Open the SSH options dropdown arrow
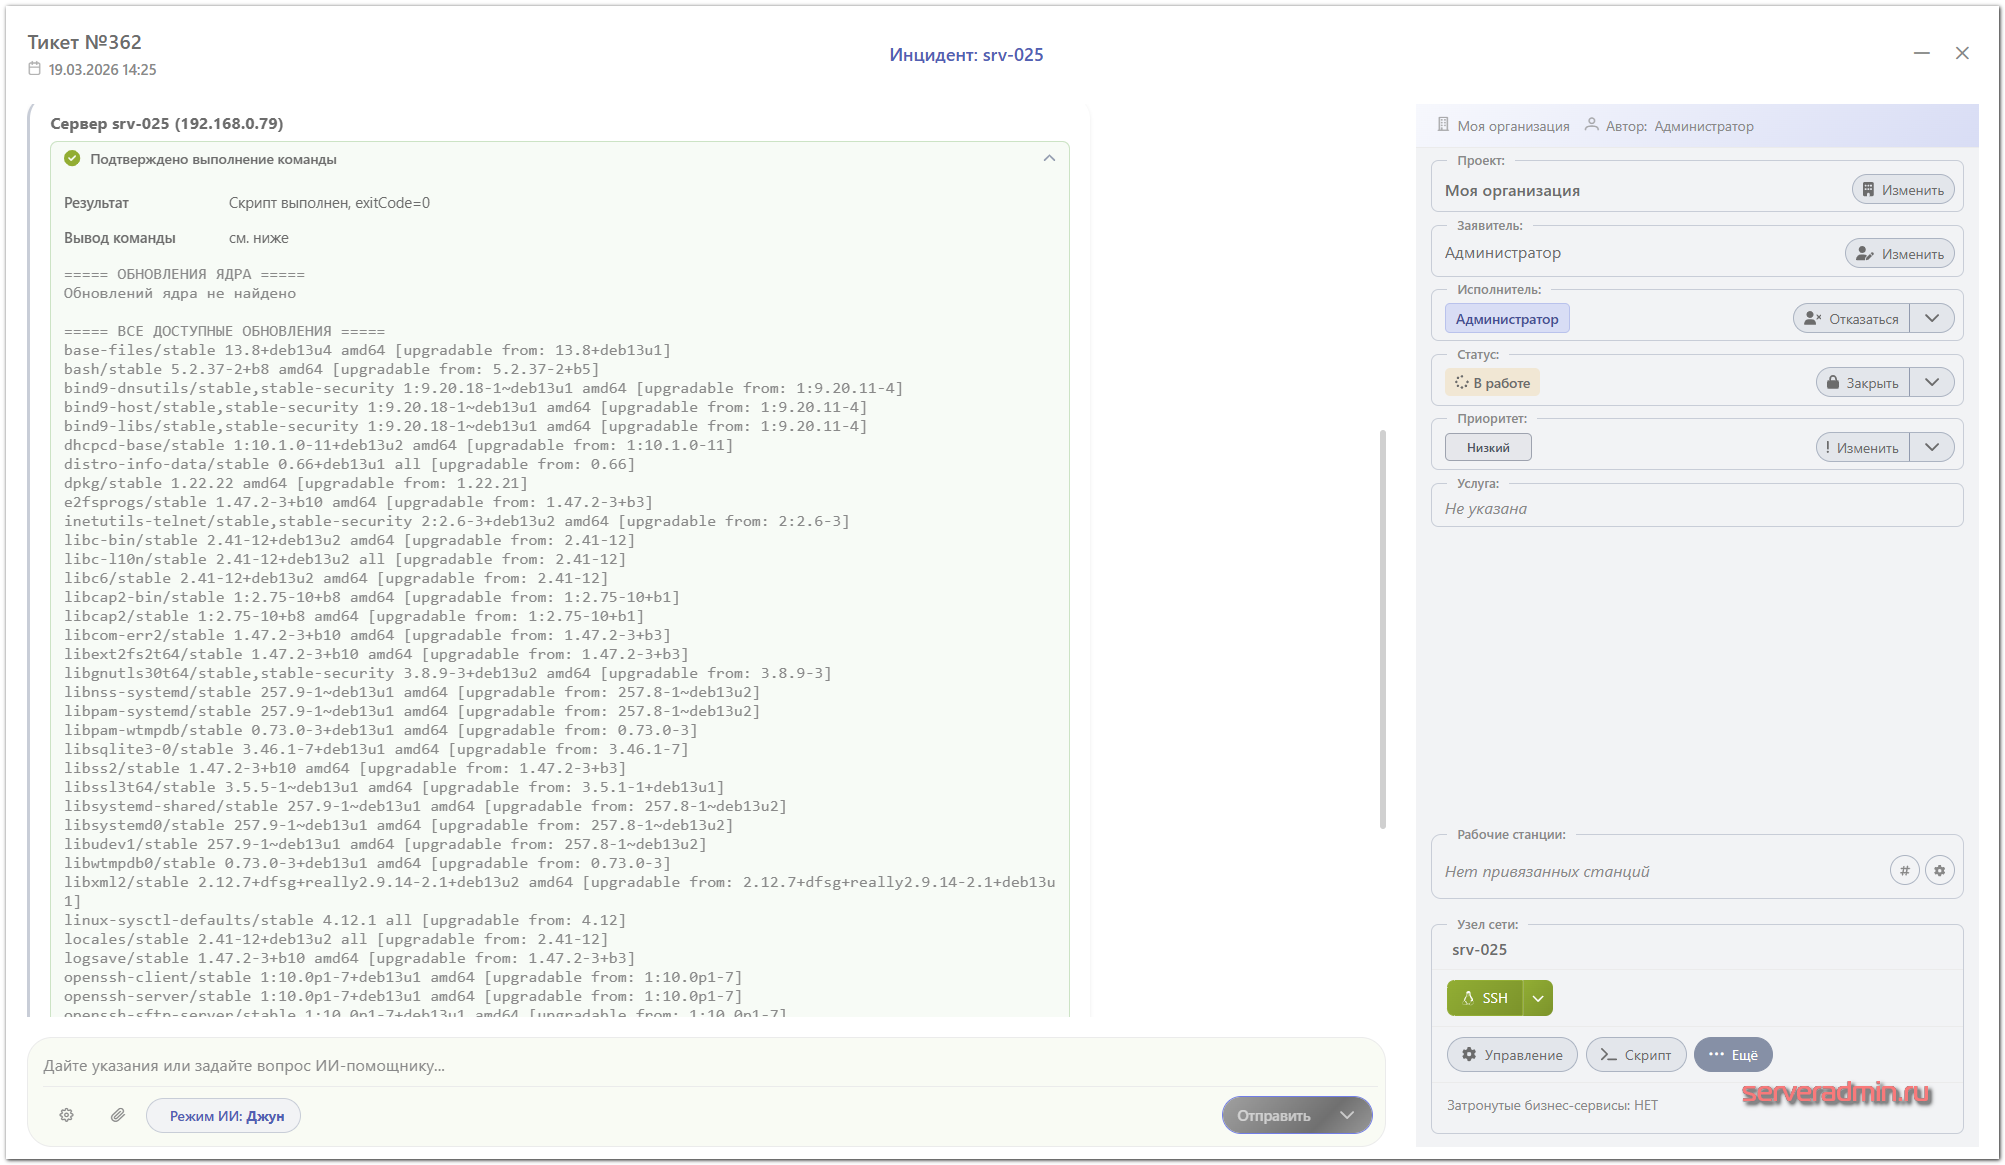 coord(1538,998)
